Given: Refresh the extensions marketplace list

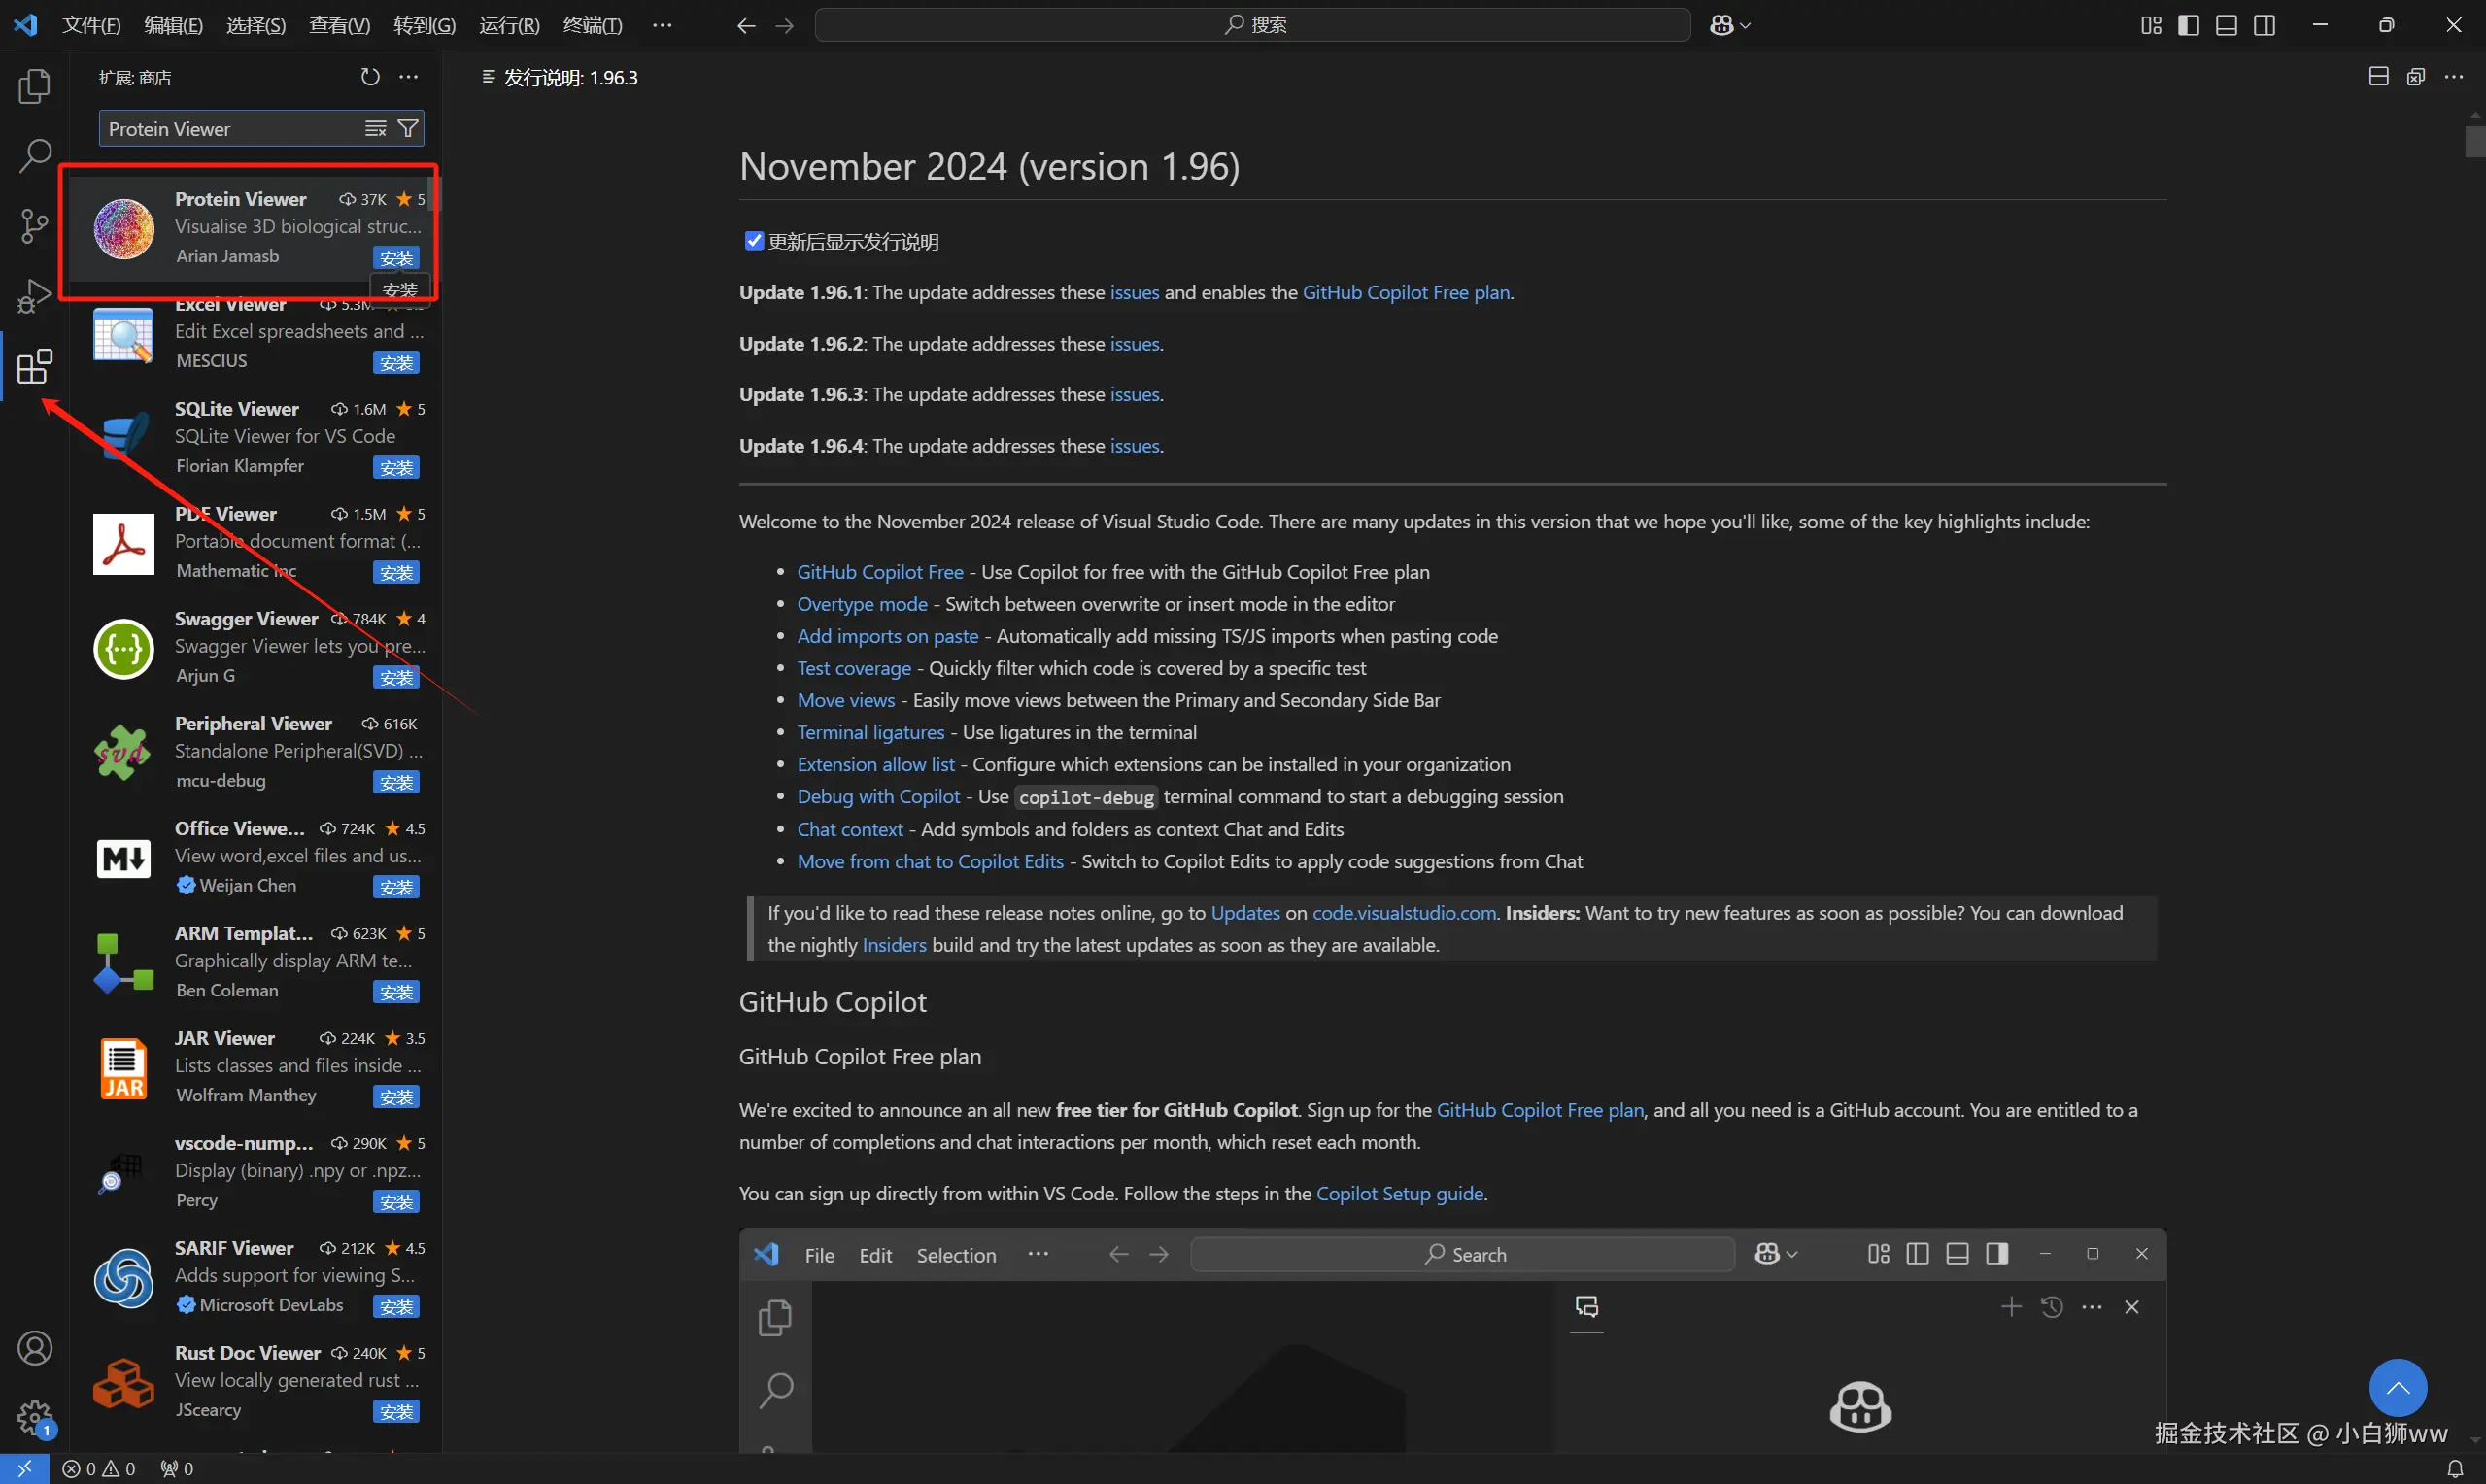Looking at the screenshot, I should point(370,77).
